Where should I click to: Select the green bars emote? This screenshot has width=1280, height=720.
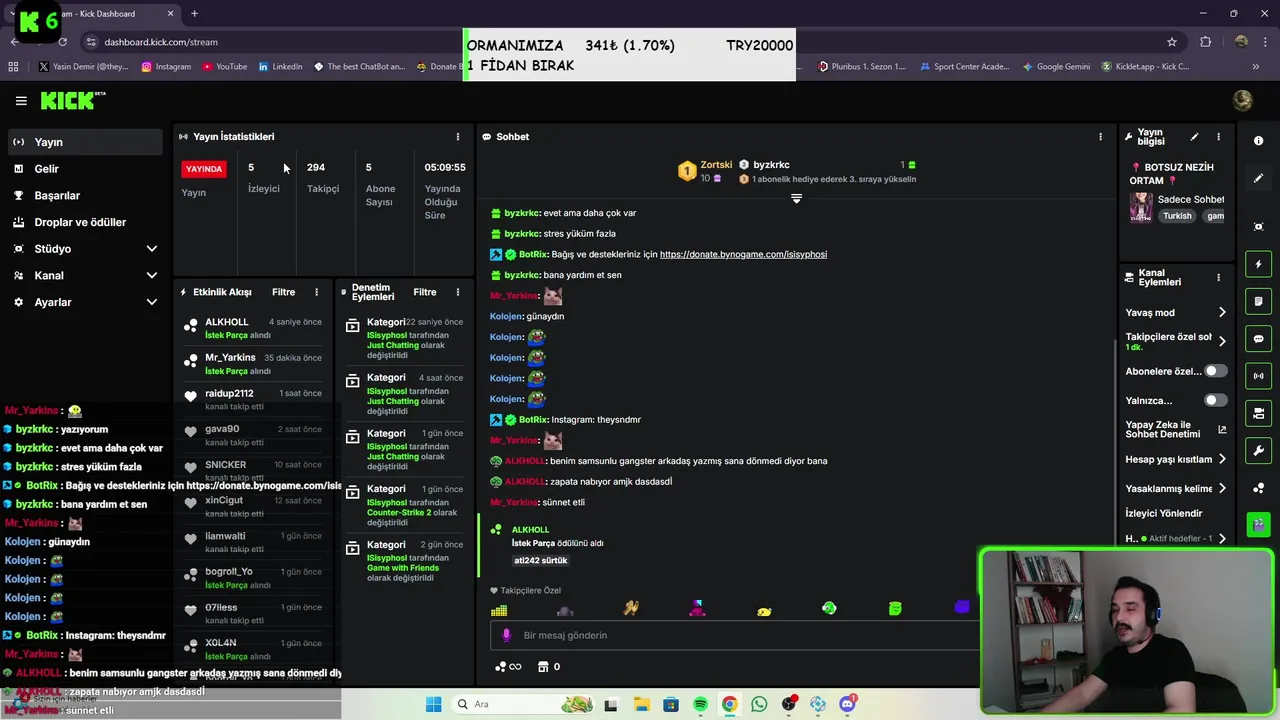click(x=499, y=609)
